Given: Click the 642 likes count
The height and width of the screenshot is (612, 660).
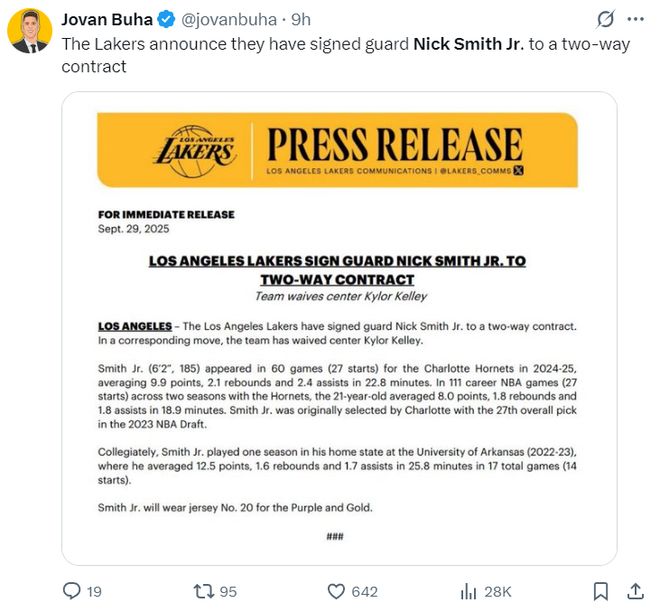Looking at the screenshot, I should [x=365, y=592].
